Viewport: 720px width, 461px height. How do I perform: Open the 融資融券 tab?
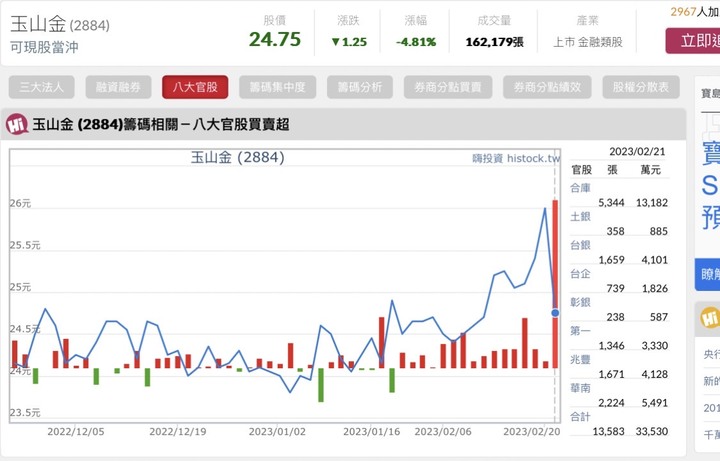click(x=118, y=87)
